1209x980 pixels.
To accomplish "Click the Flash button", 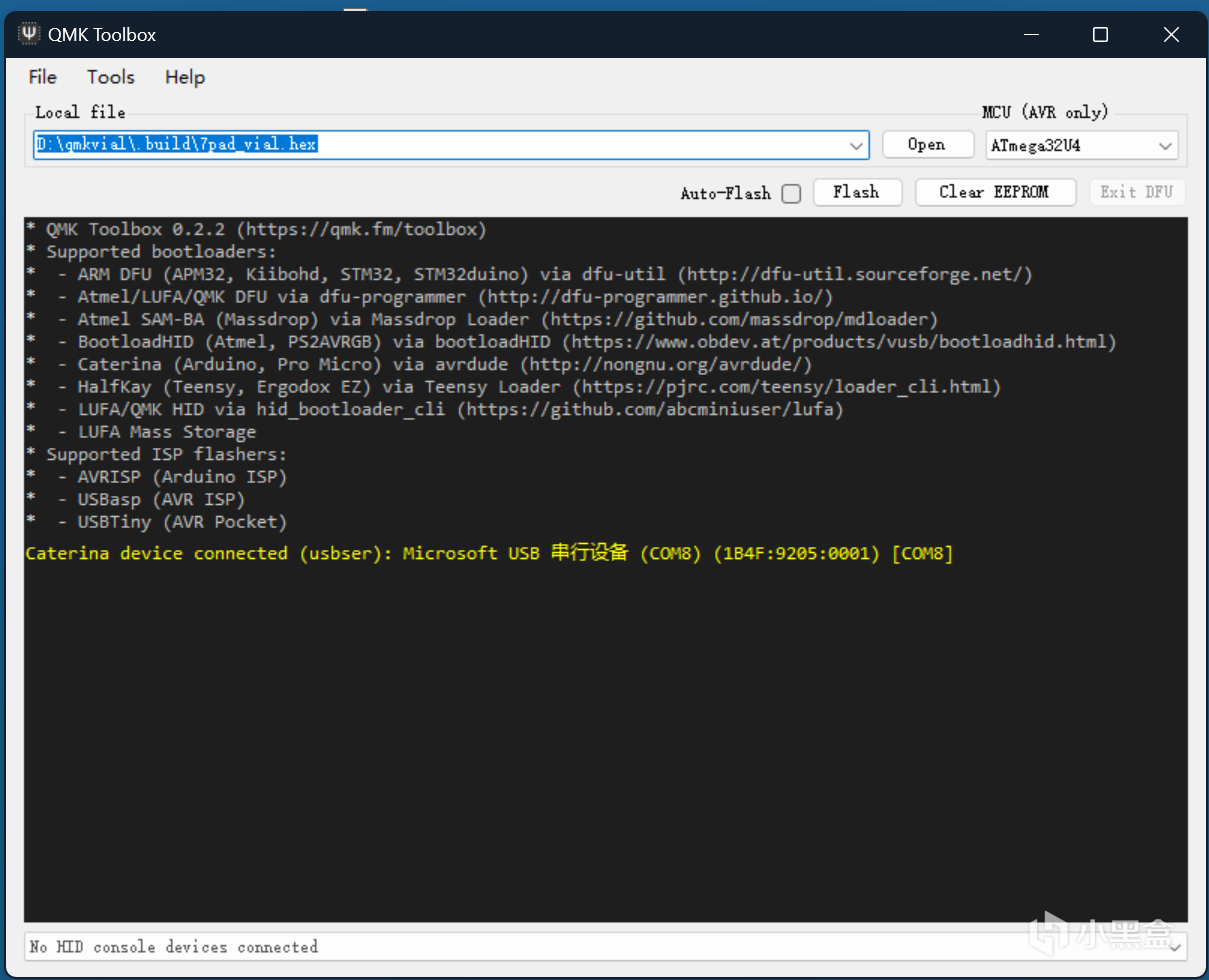I will [x=857, y=192].
